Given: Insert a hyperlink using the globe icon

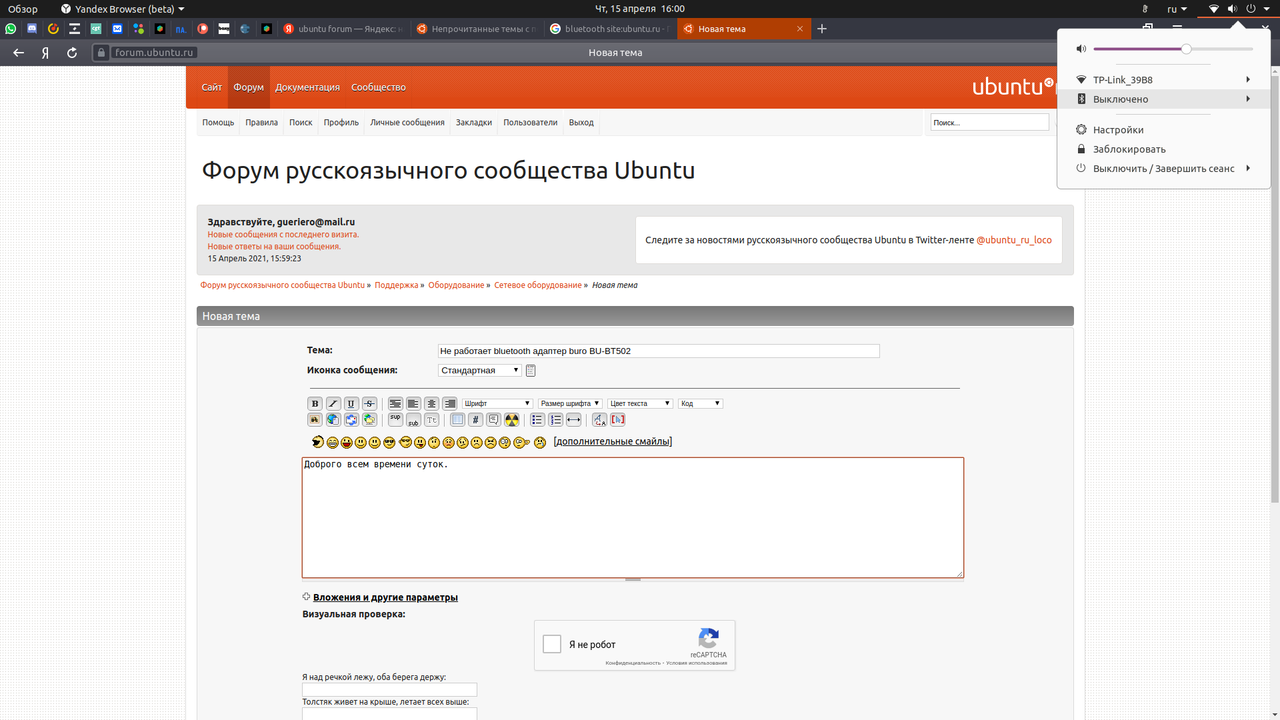Looking at the screenshot, I should tap(332, 418).
